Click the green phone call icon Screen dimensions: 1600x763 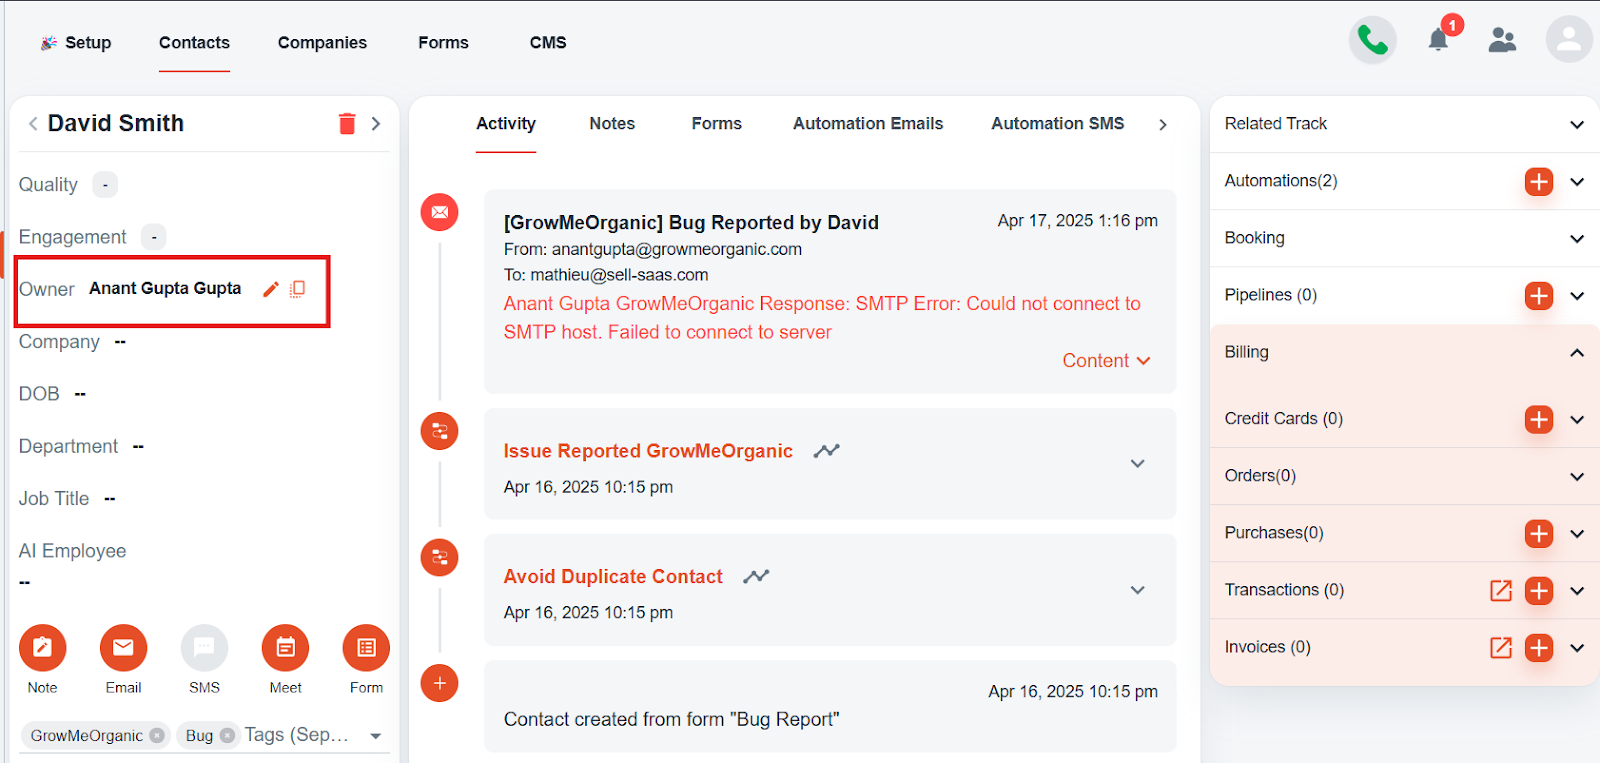pos(1372,40)
